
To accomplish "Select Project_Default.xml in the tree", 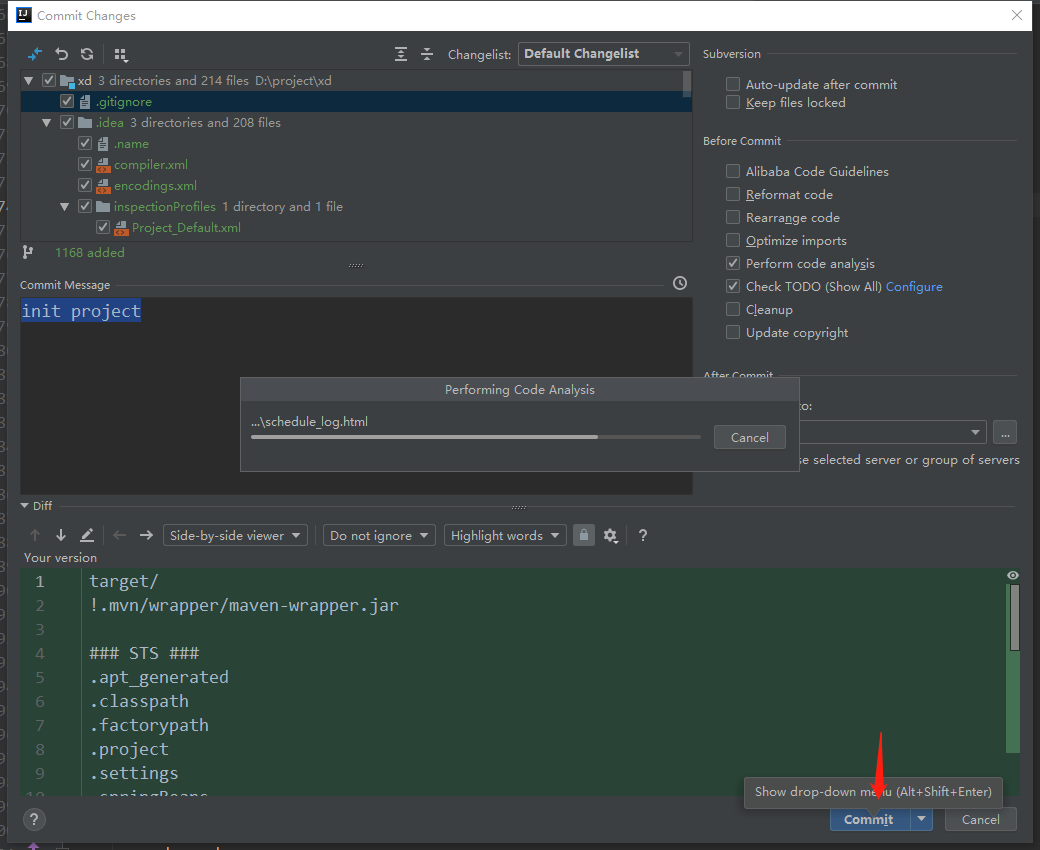I will (186, 227).
